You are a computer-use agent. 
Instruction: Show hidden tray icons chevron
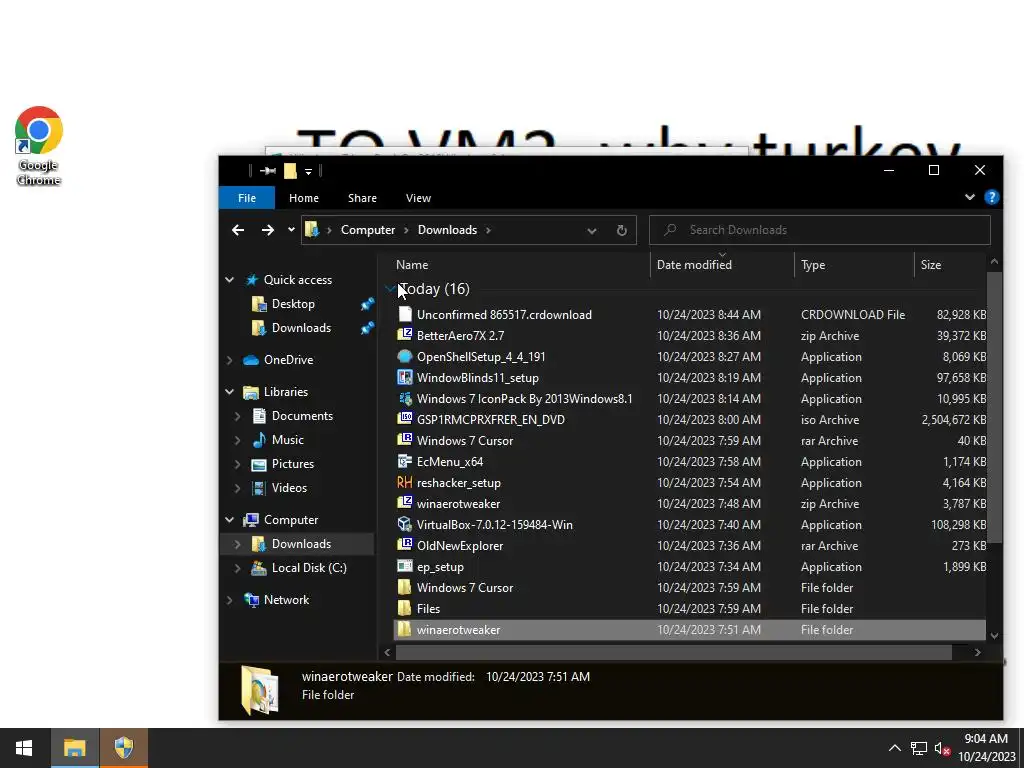point(895,748)
